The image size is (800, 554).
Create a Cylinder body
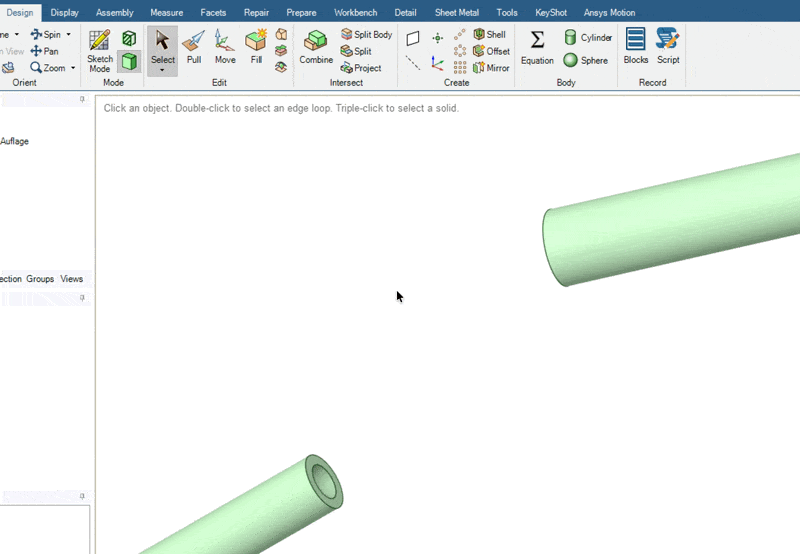pos(588,37)
